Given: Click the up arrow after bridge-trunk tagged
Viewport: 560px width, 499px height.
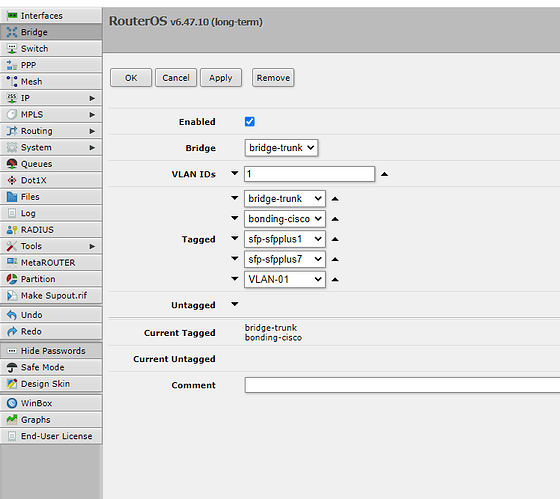Looking at the screenshot, I should pyautogui.click(x=335, y=199).
